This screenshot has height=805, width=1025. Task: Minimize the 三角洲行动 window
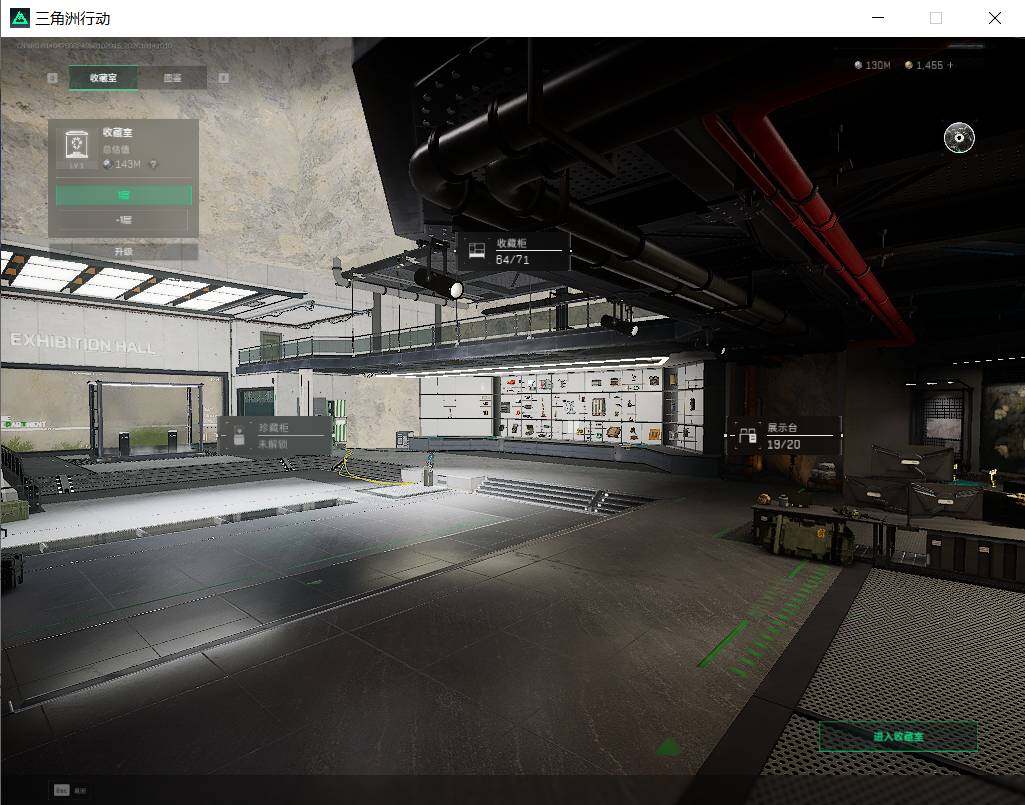tap(878, 18)
